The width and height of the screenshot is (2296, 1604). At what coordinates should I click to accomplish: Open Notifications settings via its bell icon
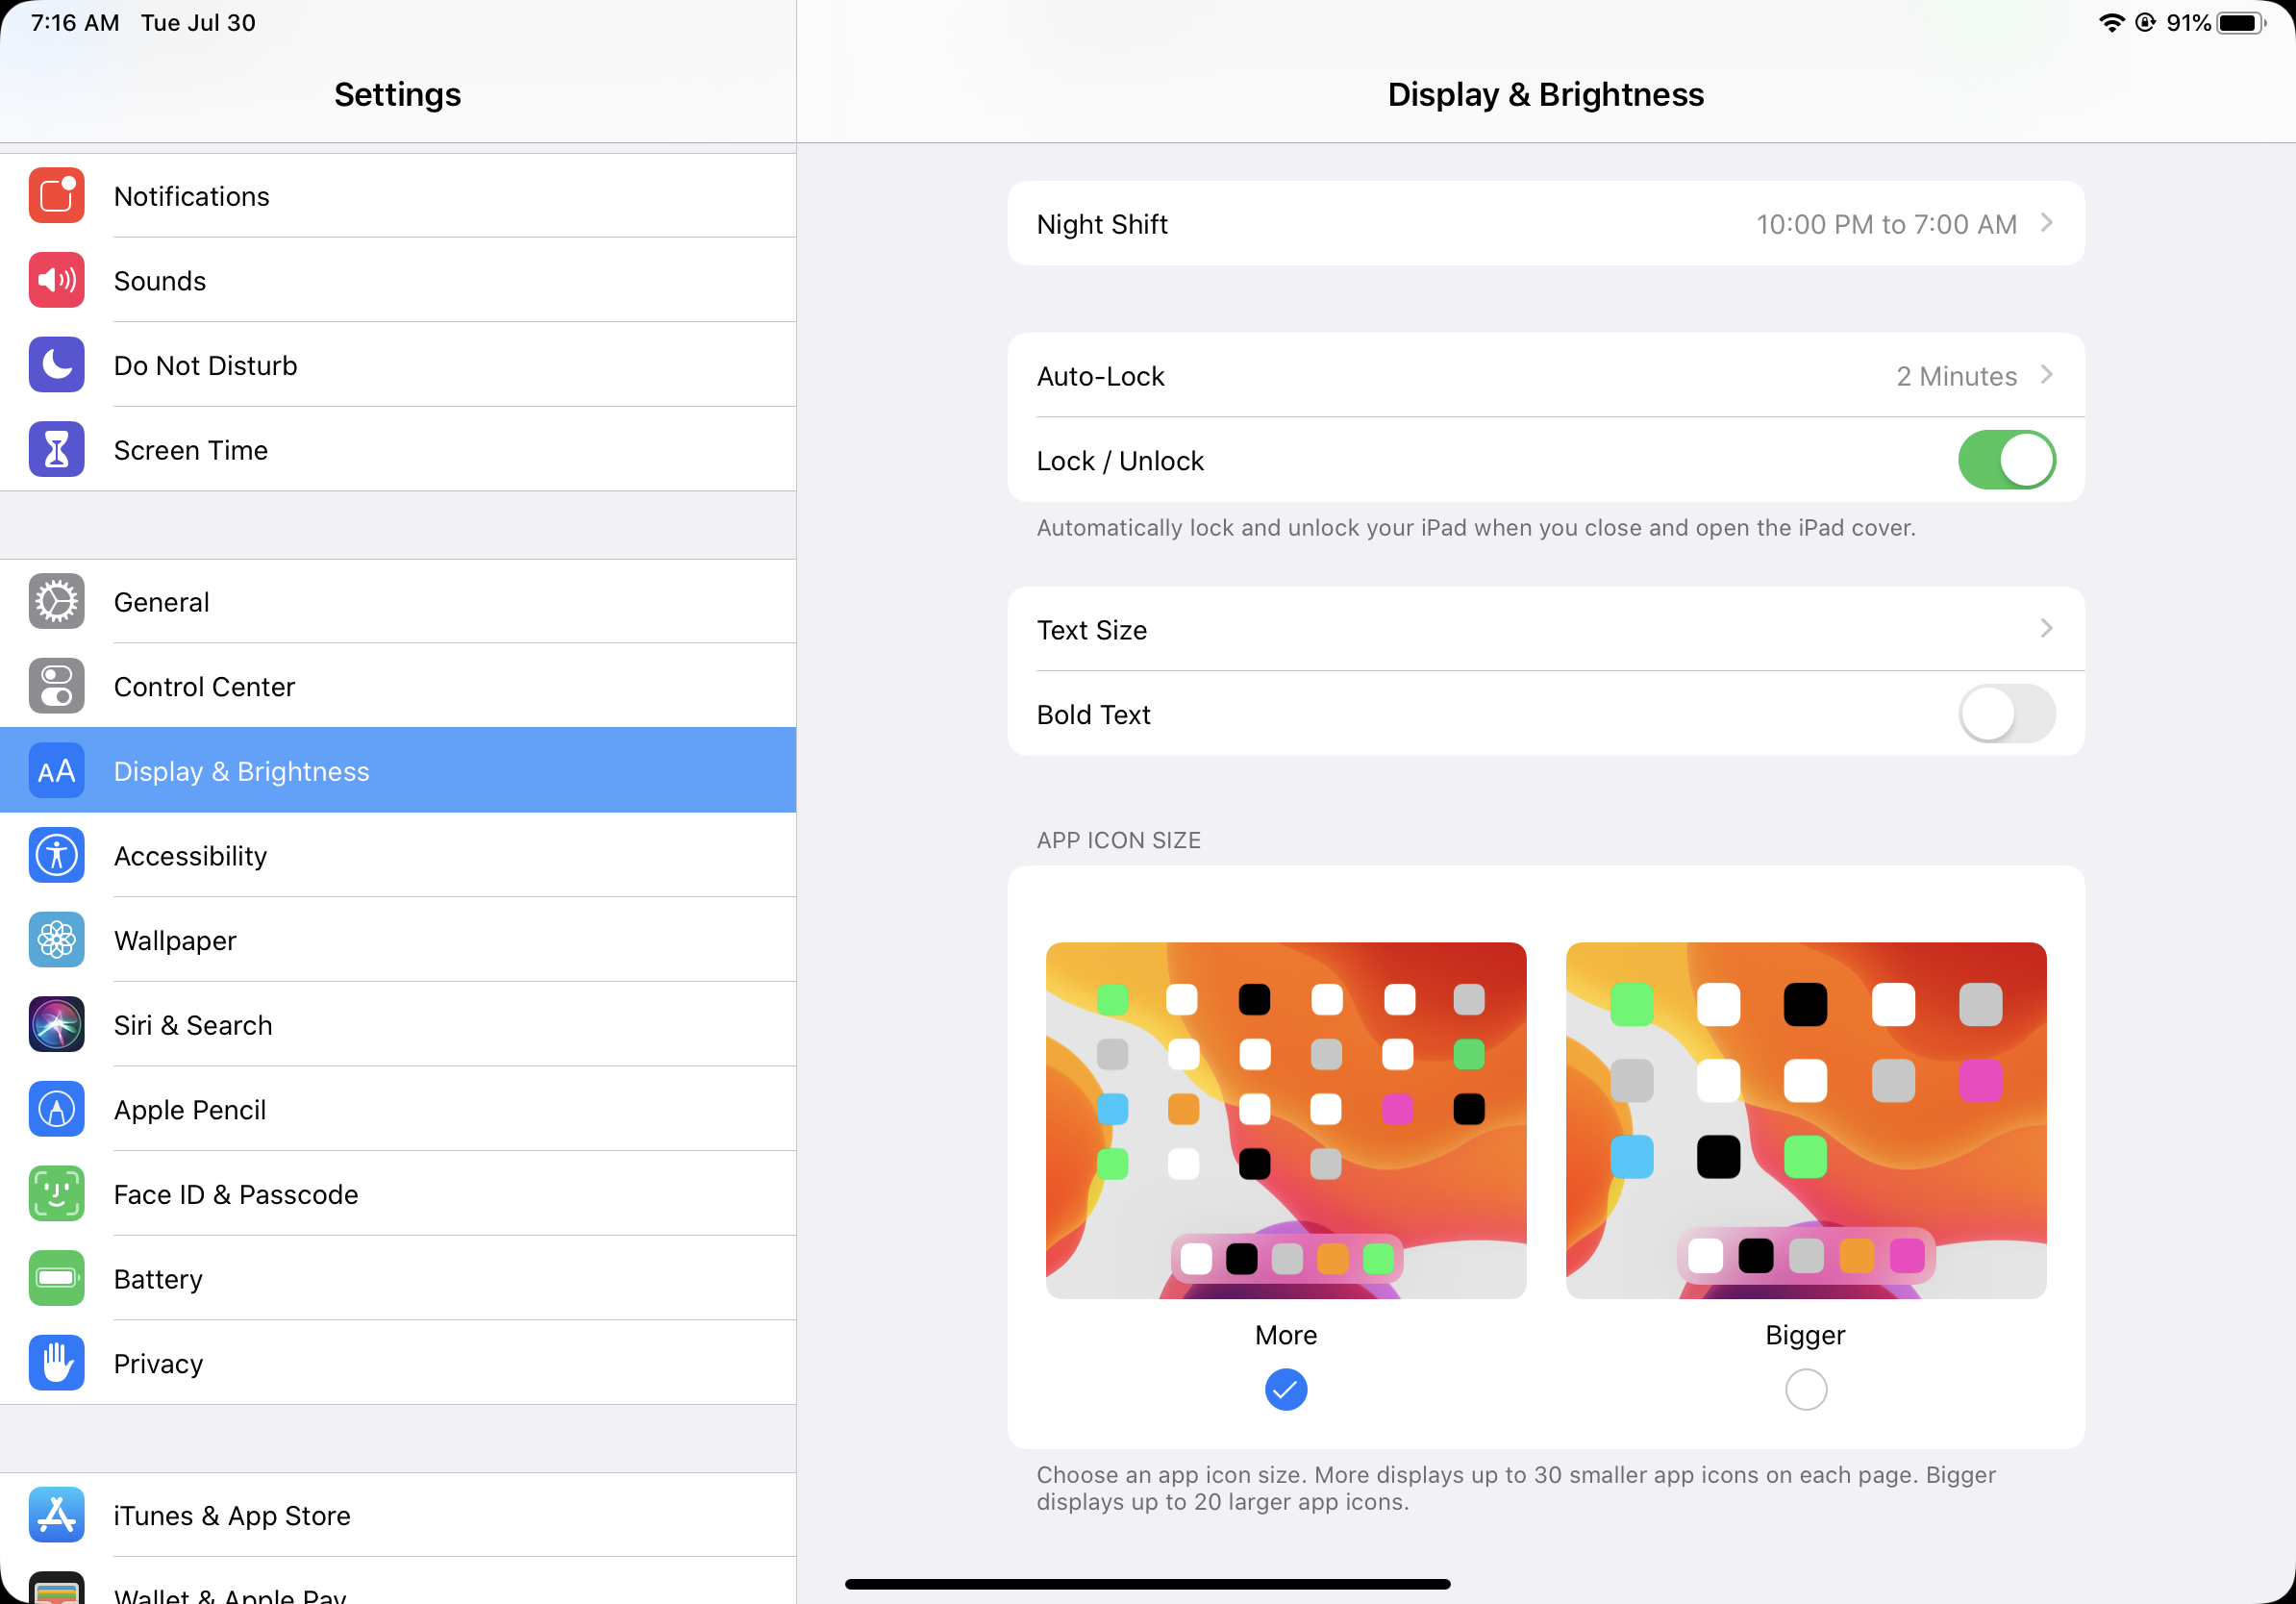click(56, 196)
